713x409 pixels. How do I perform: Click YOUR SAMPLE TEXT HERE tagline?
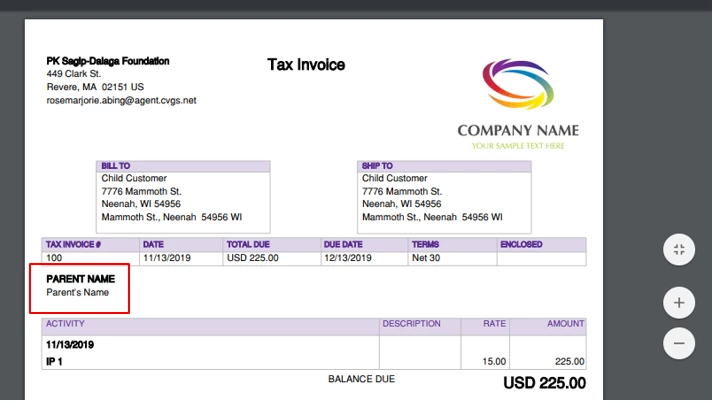pos(518,146)
